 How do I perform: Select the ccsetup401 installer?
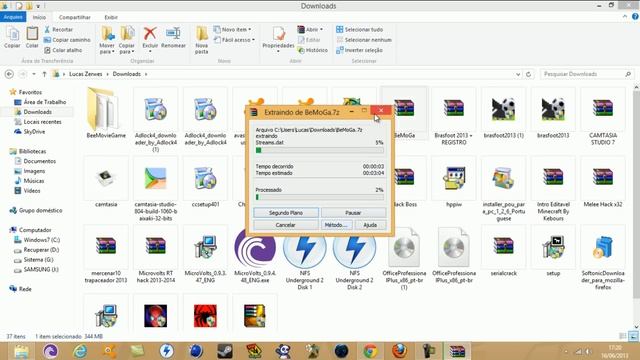pos(205,182)
